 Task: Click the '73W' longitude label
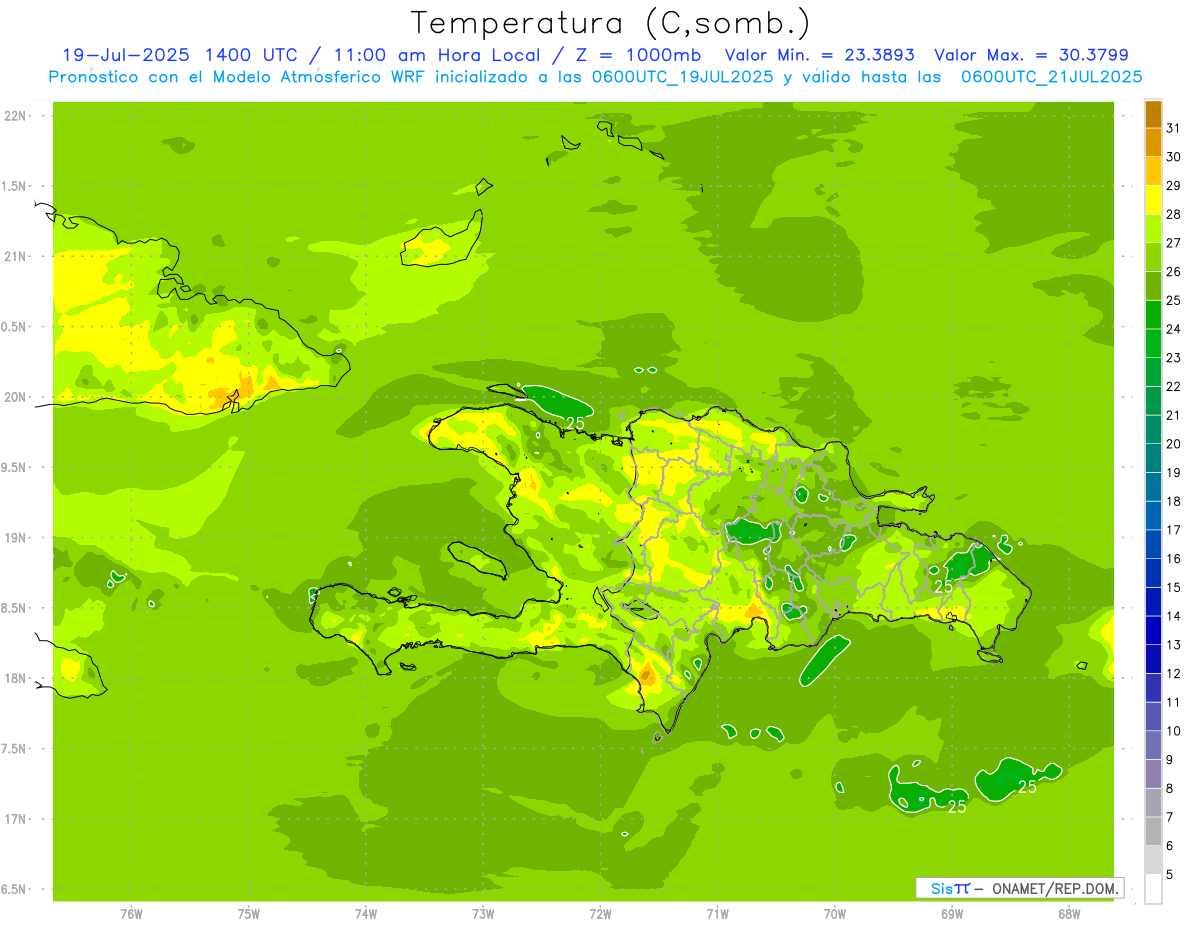coord(483,914)
